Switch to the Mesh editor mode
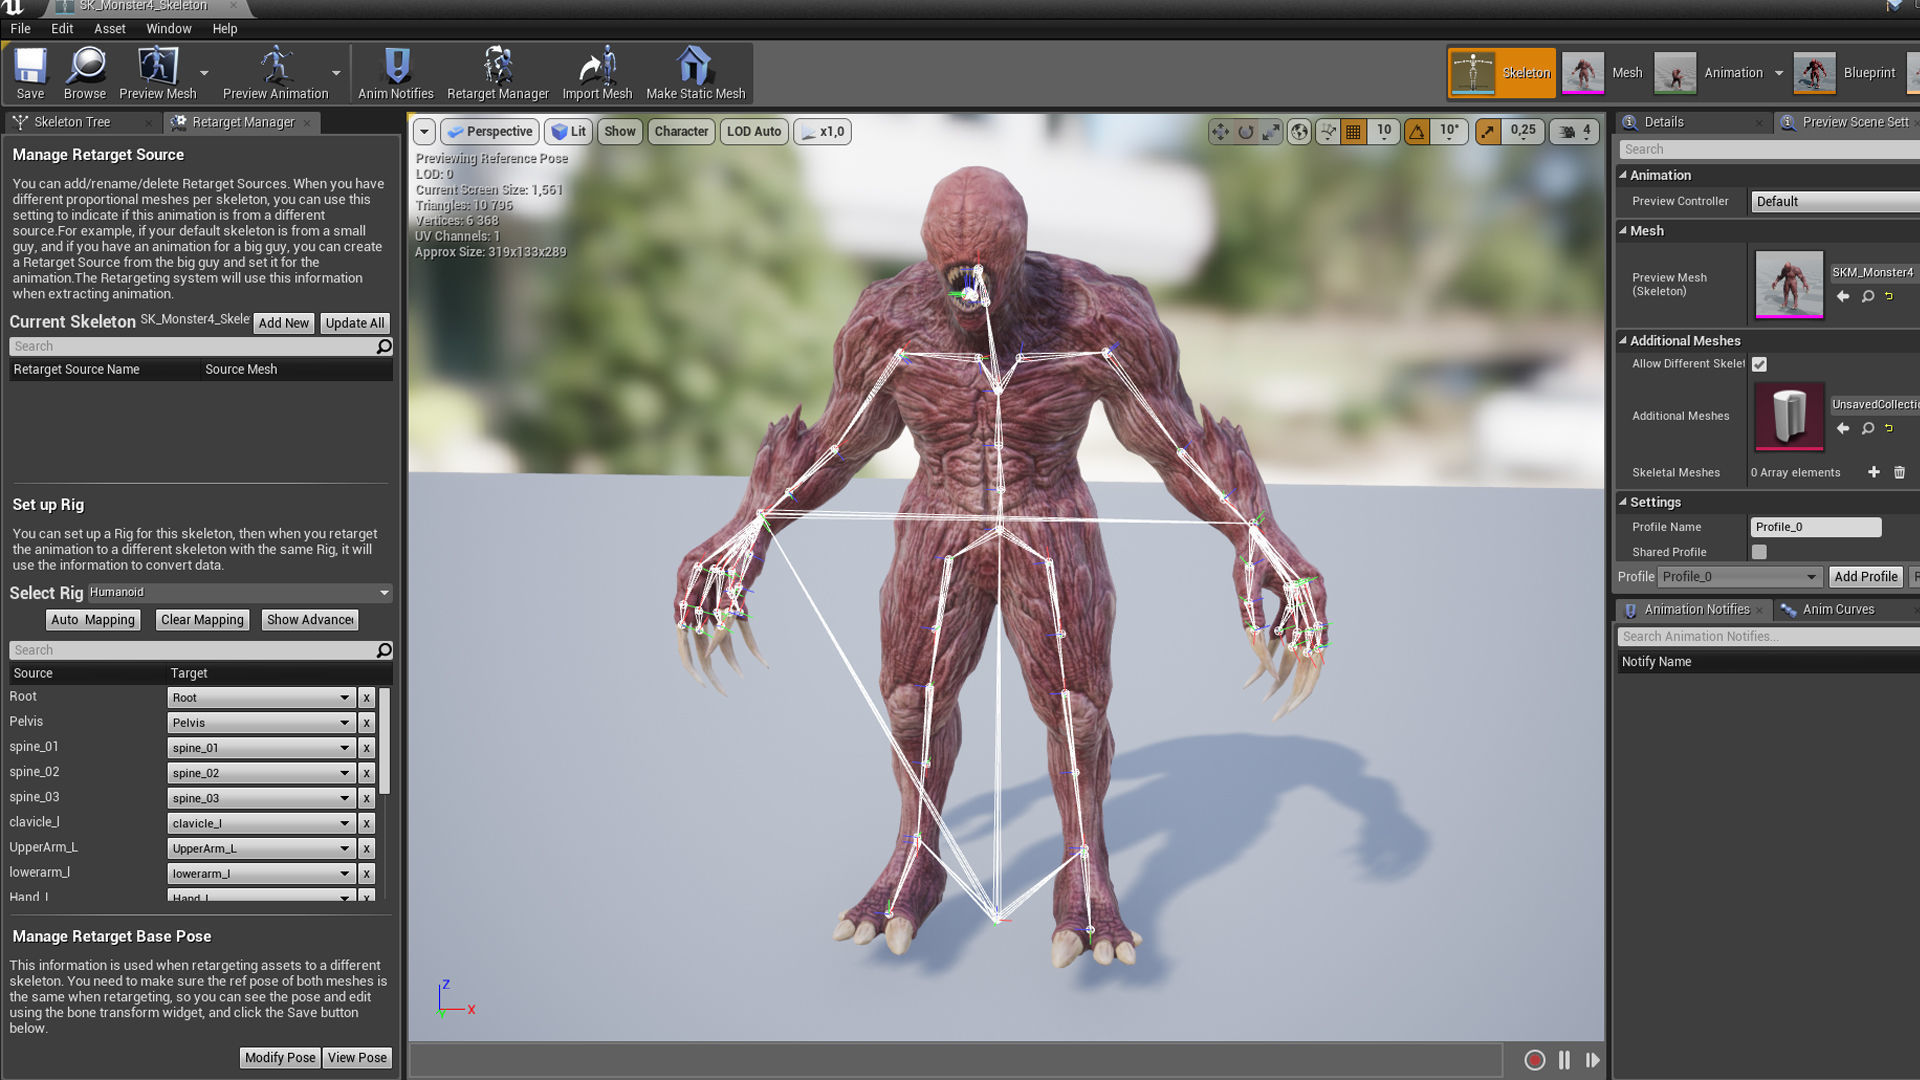The height and width of the screenshot is (1080, 1920). click(1603, 73)
